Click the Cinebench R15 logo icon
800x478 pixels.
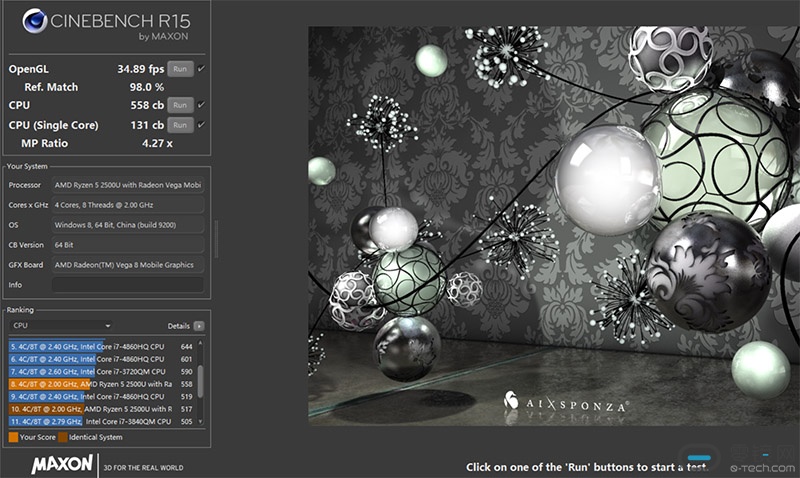[x=35, y=21]
